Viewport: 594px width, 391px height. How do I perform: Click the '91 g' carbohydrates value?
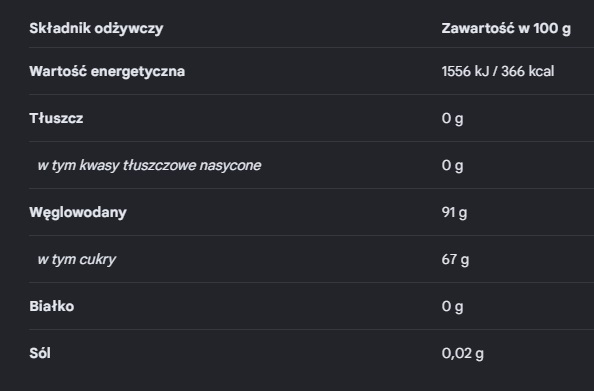(x=454, y=213)
